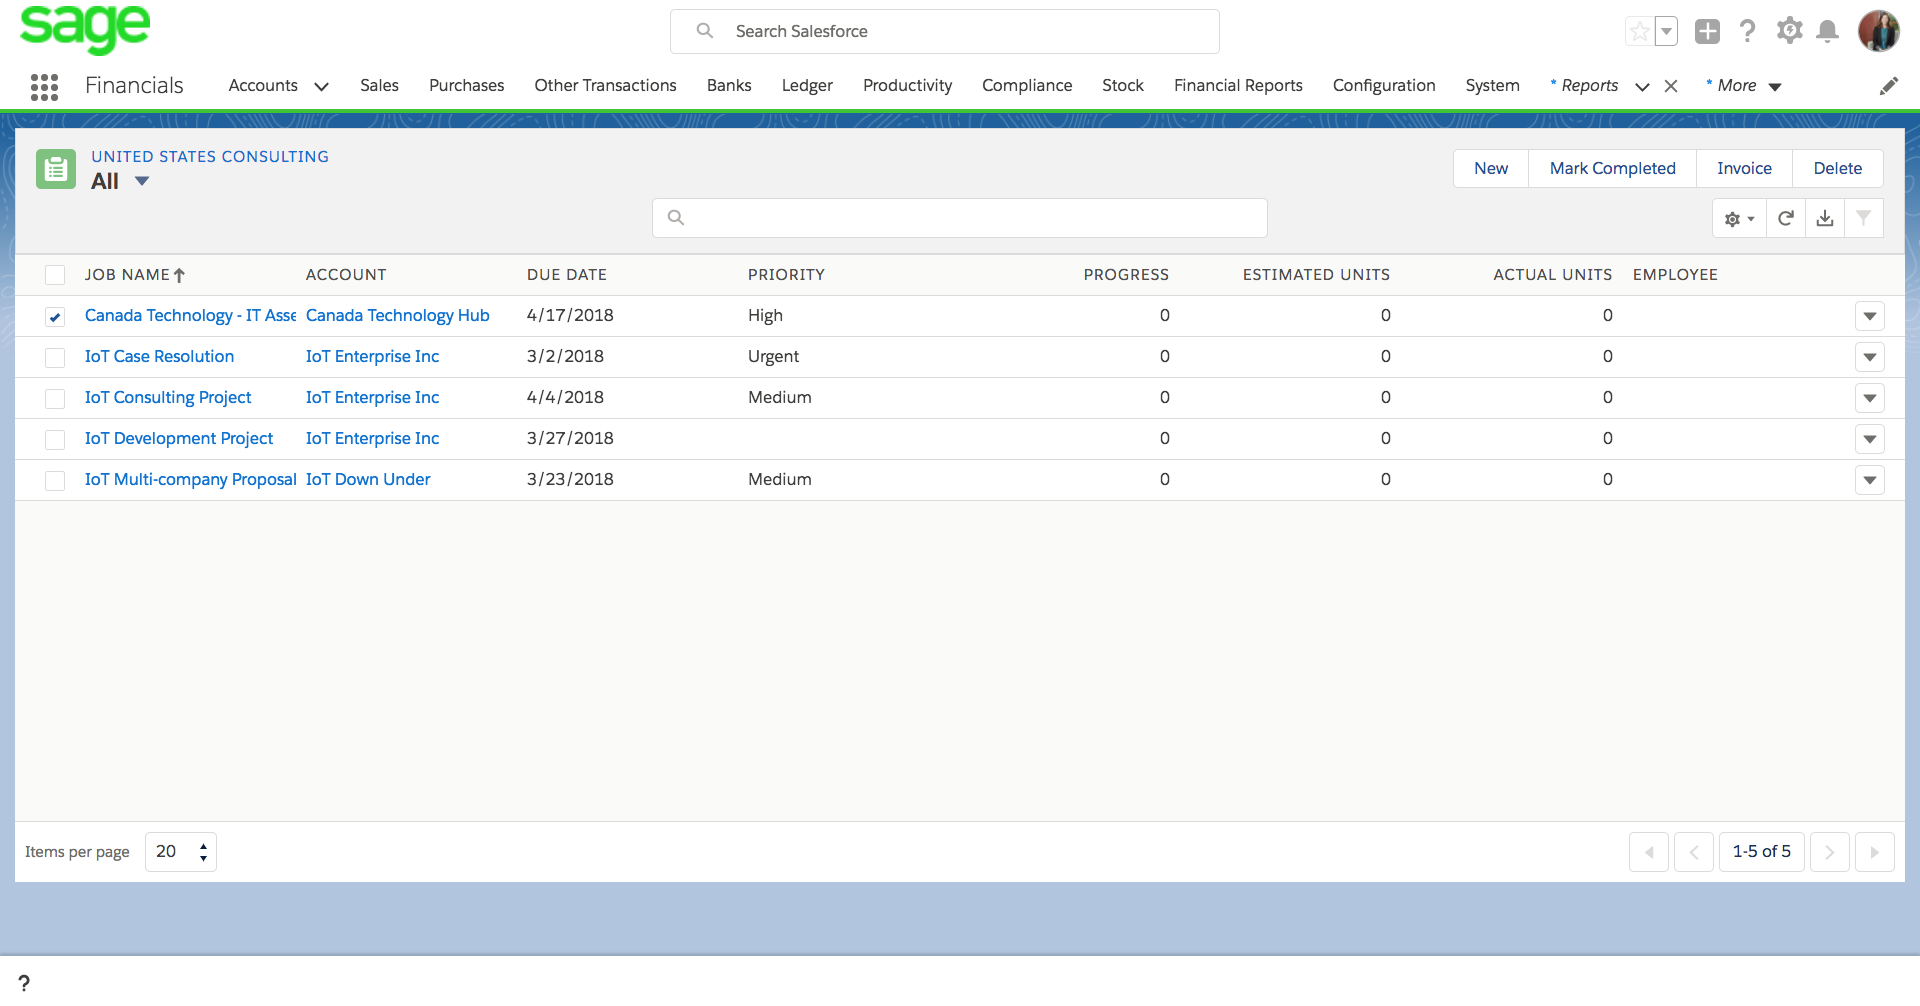Go to the next page of results

(1830, 852)
